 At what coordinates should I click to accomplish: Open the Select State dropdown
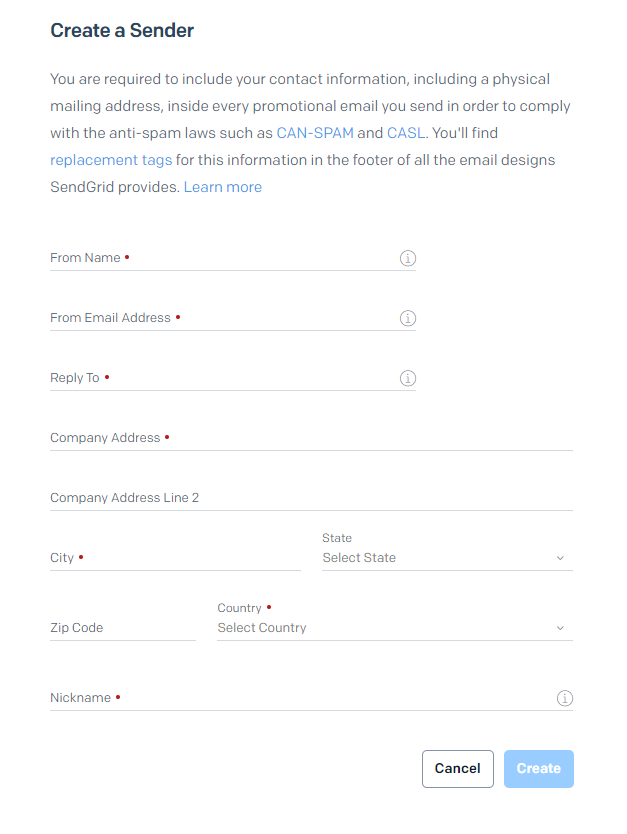coord(440,558)
